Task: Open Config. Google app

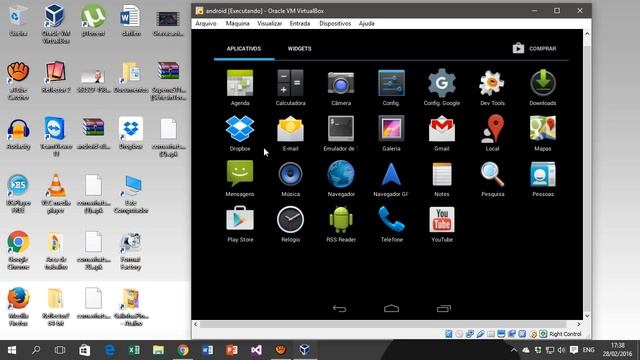Action: tap(442, 87)
